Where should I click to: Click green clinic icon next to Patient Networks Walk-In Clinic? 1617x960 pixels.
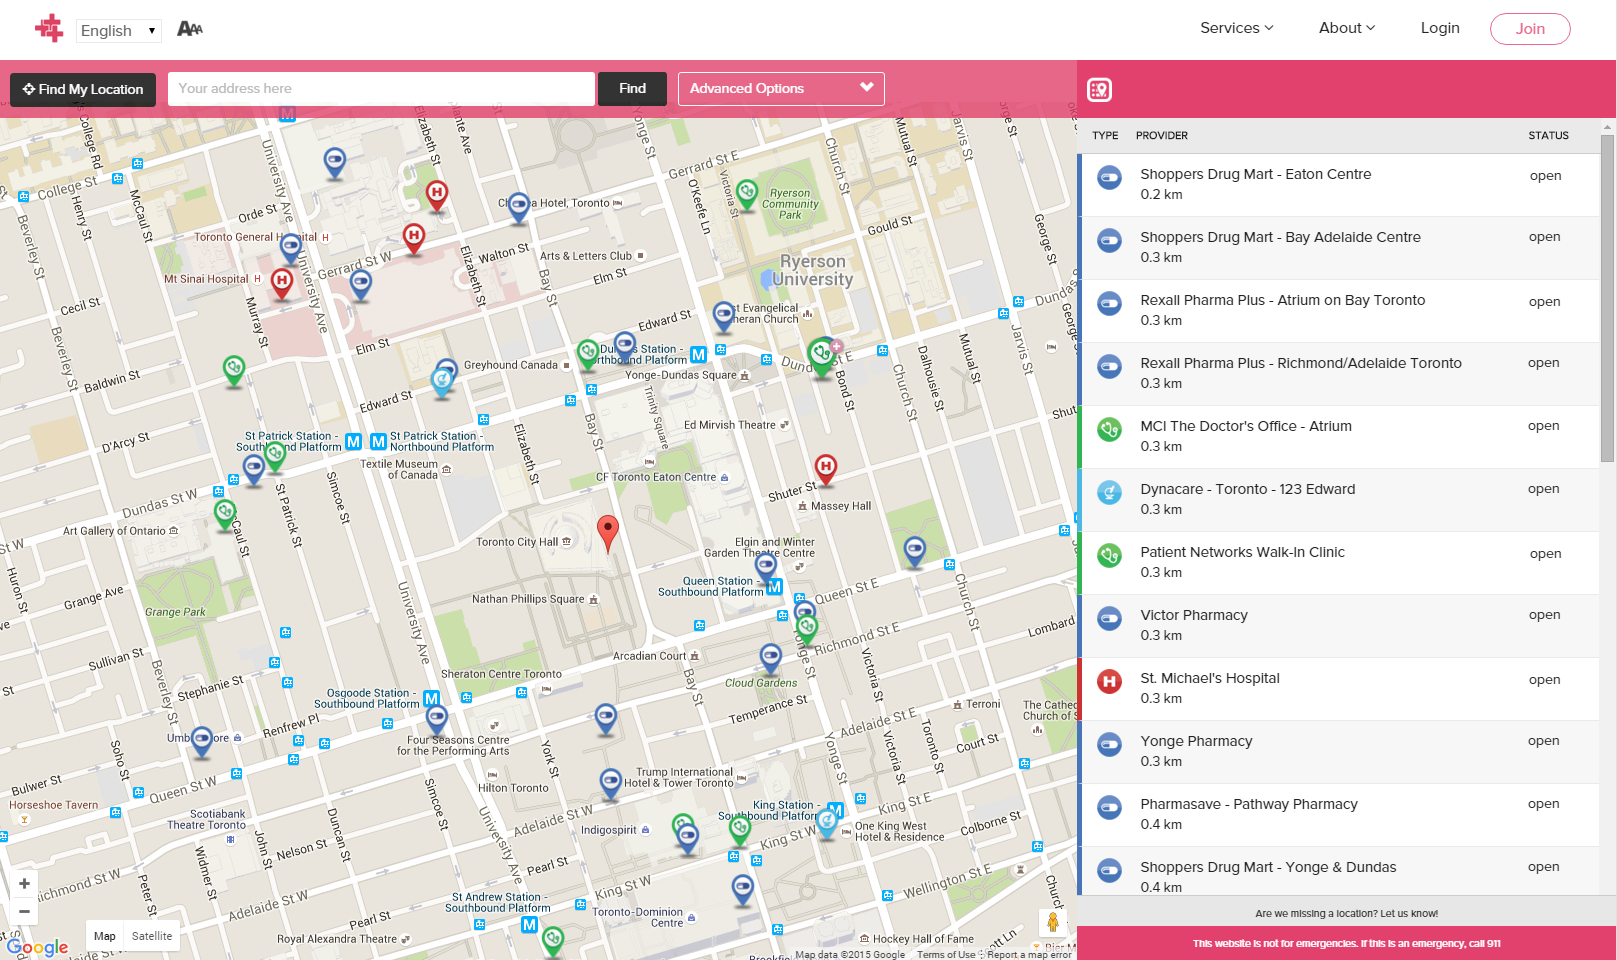(x=1108, y=556)
